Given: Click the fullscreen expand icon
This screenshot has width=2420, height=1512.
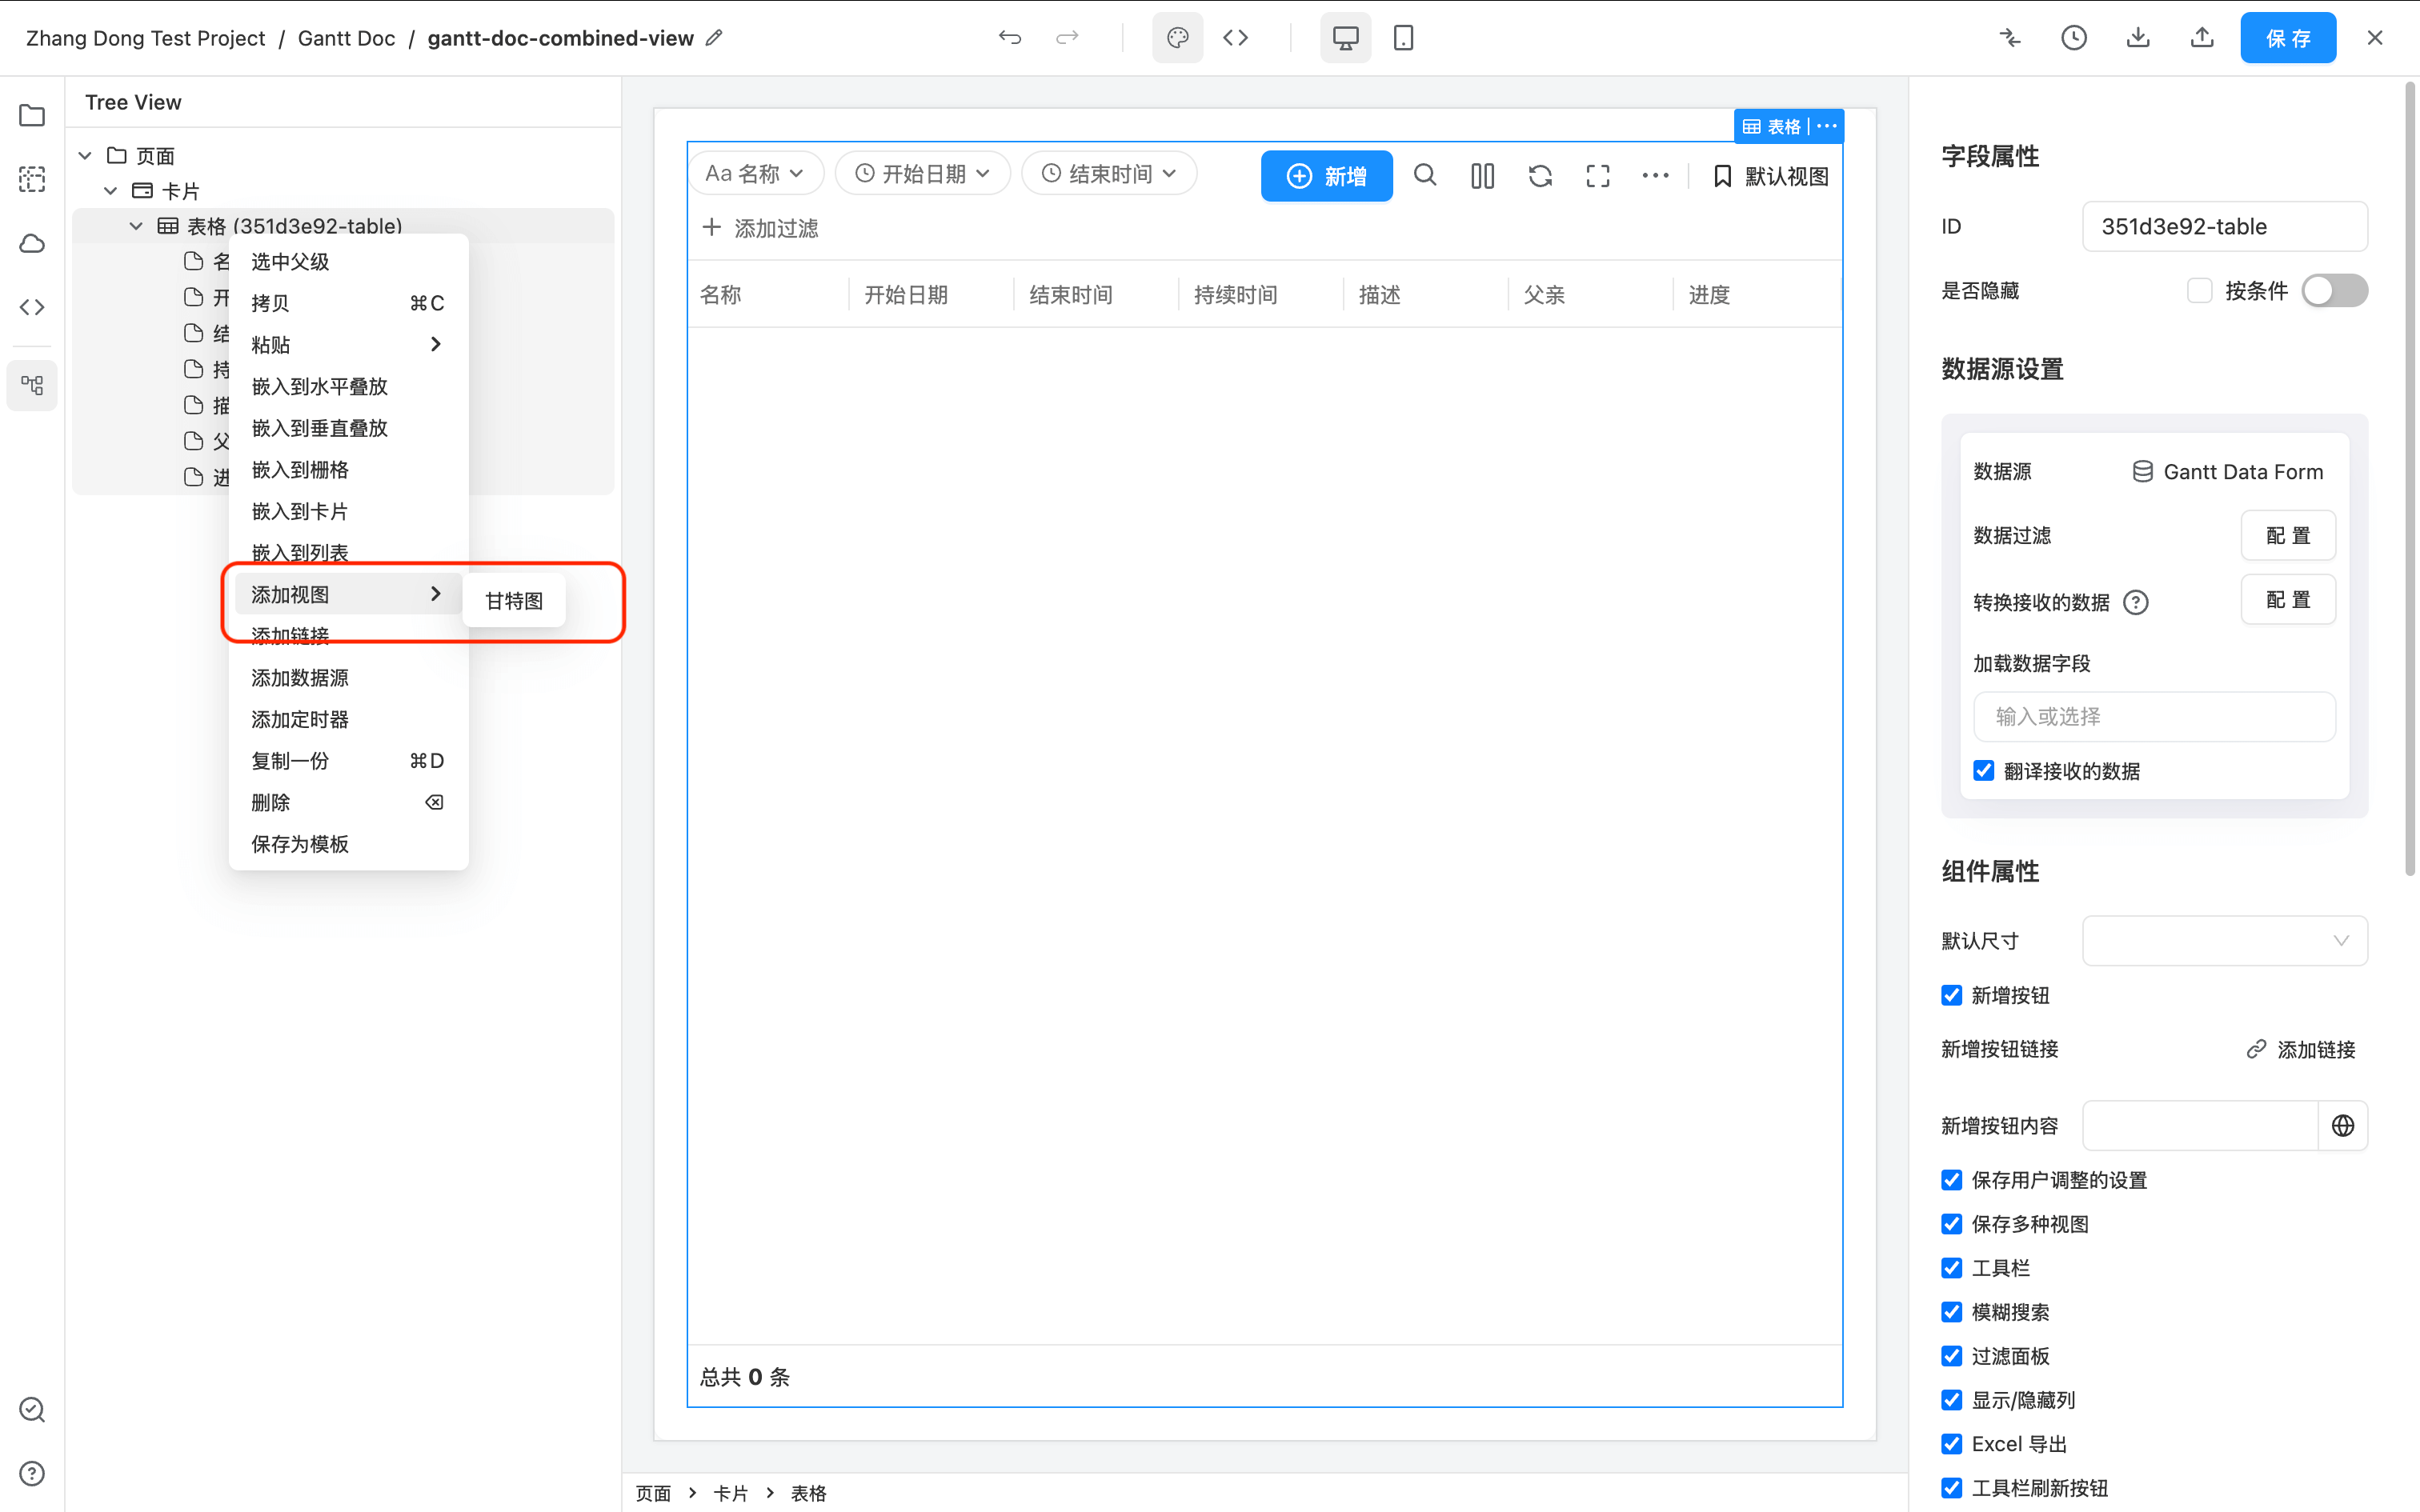Looking at the screenshot, I should click(x=1598, y=176).
